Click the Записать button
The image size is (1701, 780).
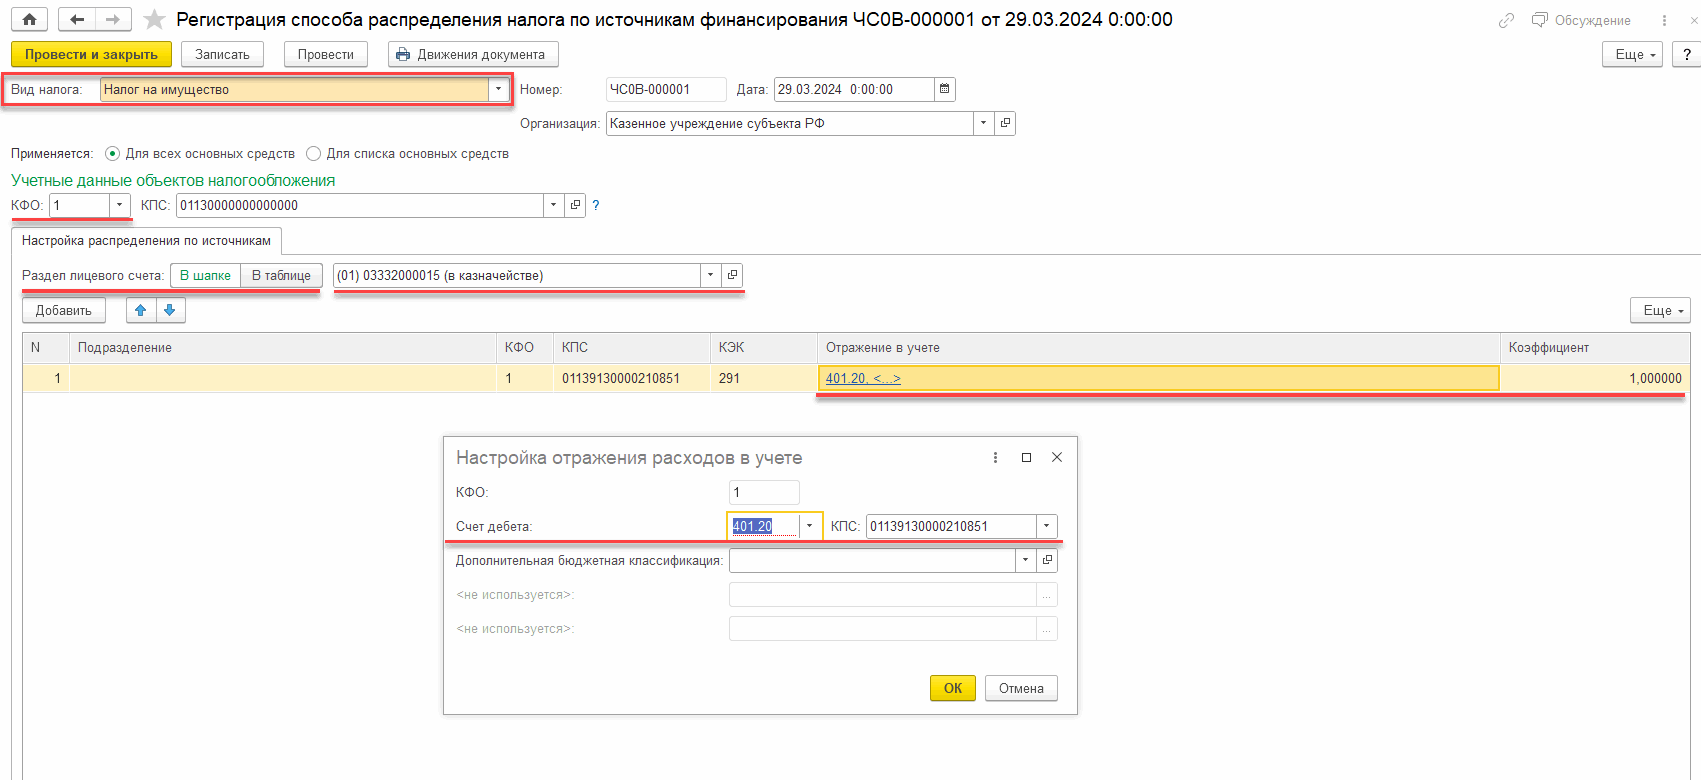[222, 54]
